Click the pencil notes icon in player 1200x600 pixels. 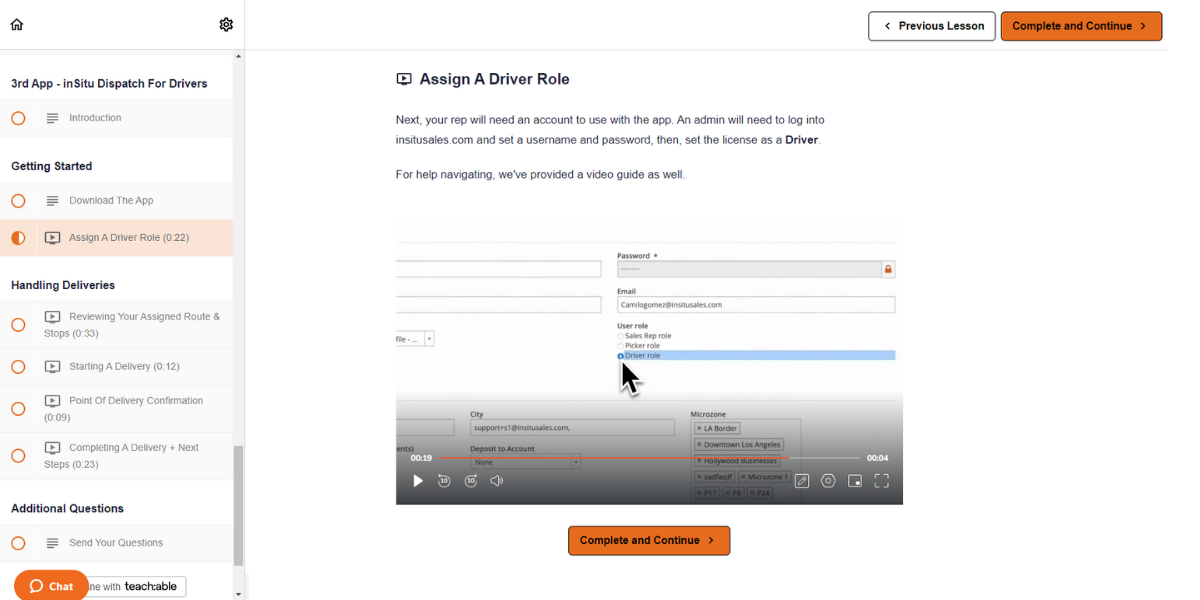(x=802, y=481)
